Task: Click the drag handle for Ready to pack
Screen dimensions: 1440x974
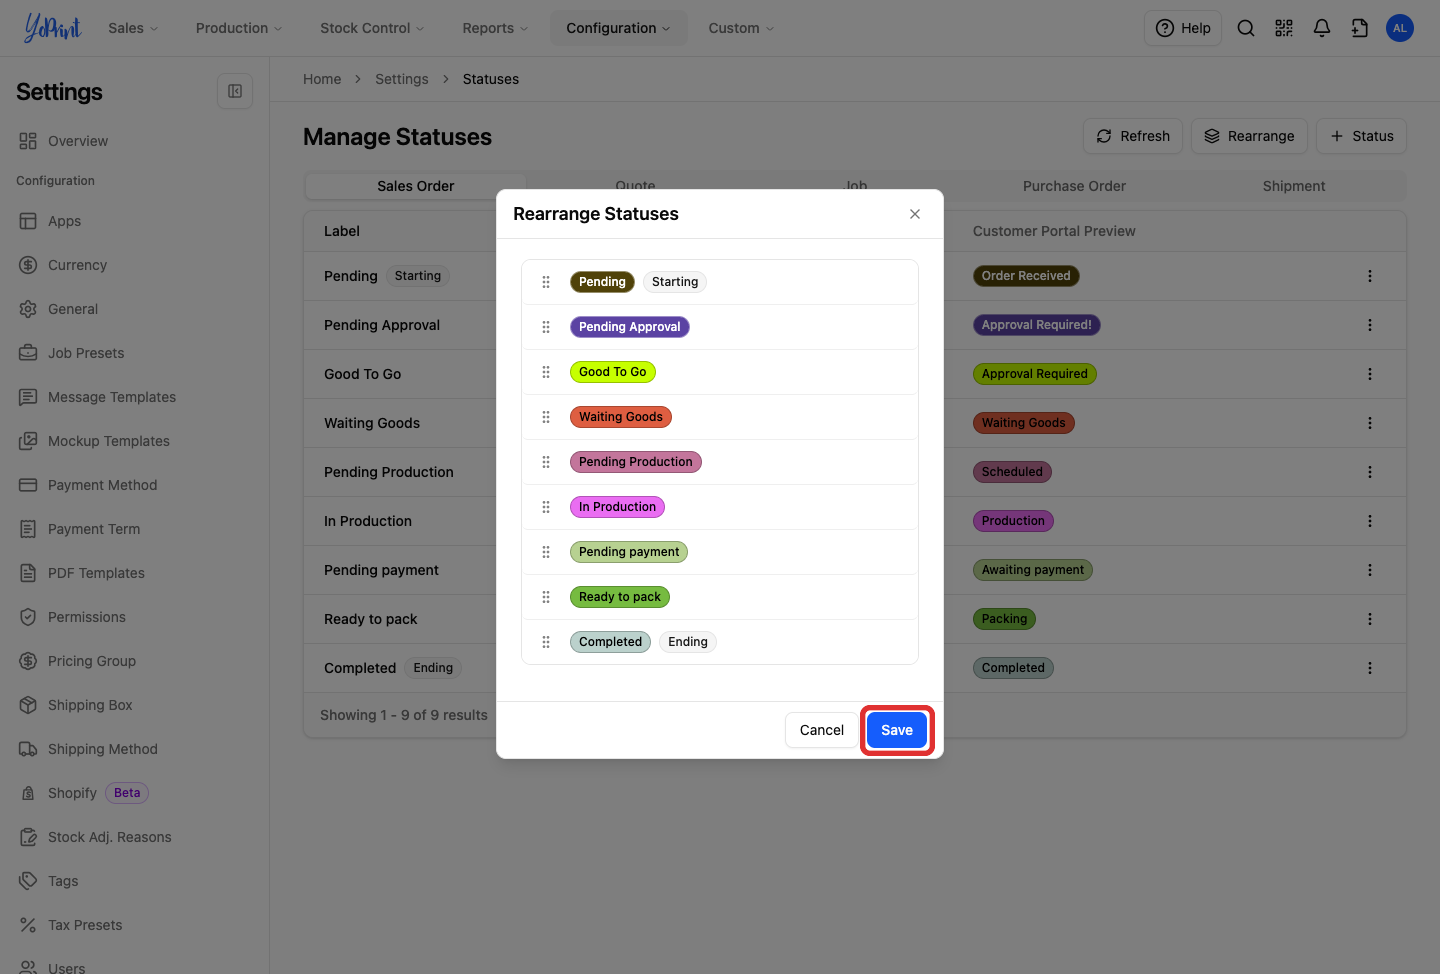Action: [x=546, y=597]
